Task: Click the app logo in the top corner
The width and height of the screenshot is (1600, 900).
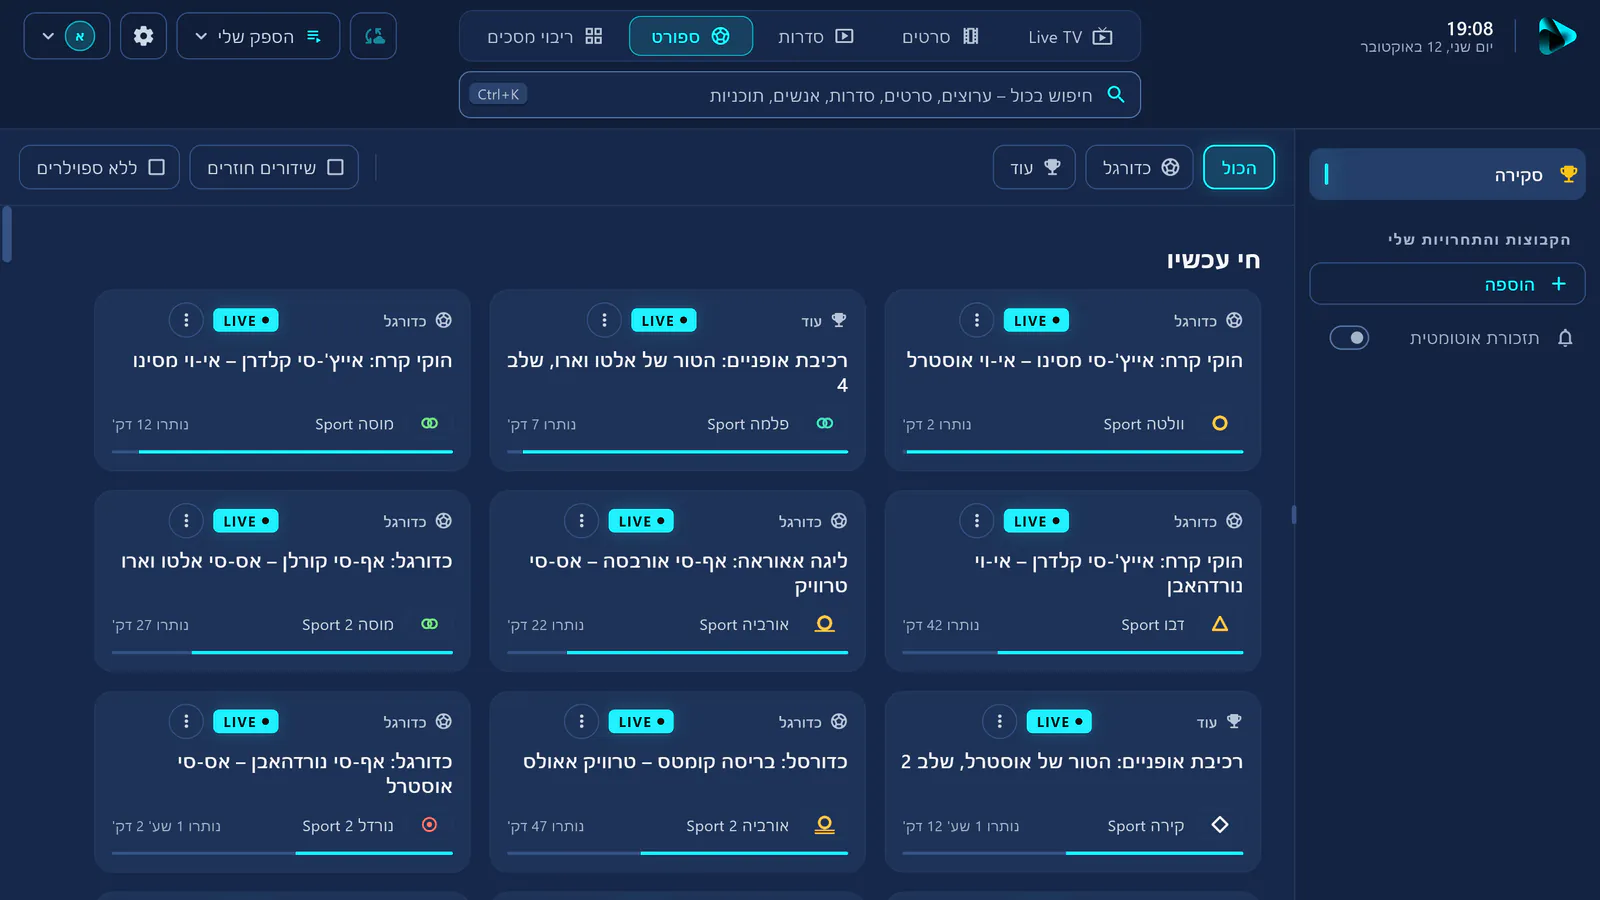Action: 1556,37
